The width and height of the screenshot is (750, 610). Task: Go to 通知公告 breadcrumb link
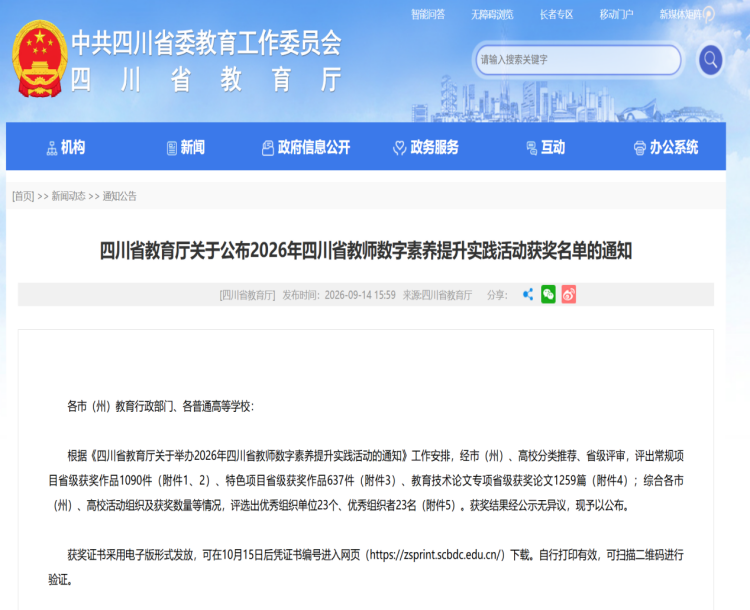click(x=120, y=196)
